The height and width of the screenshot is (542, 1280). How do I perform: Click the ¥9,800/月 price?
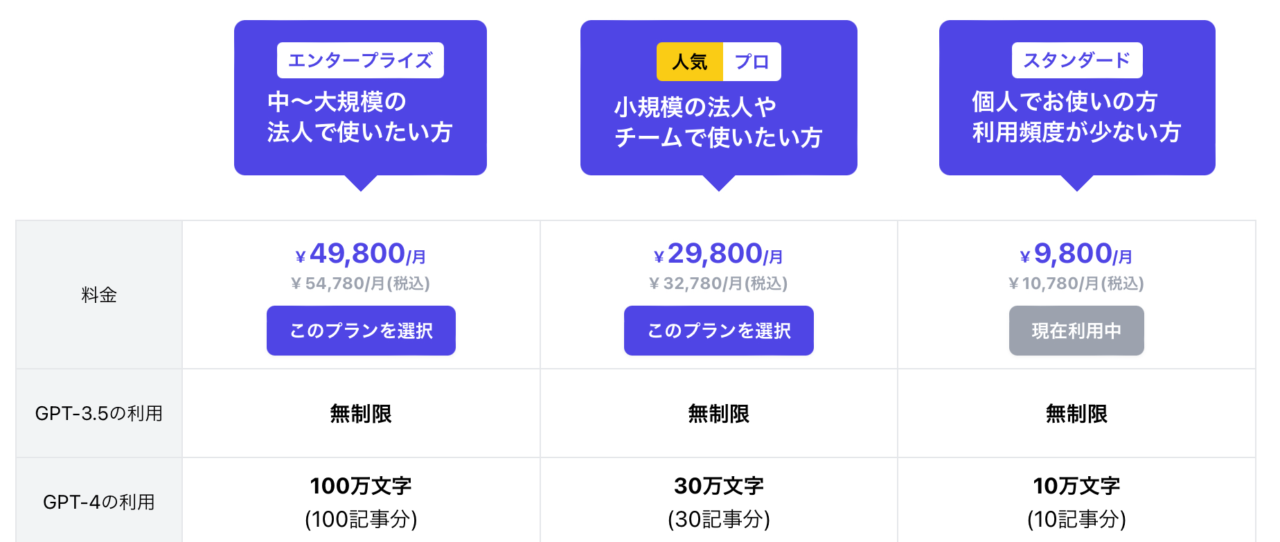tap(1076, 255)
